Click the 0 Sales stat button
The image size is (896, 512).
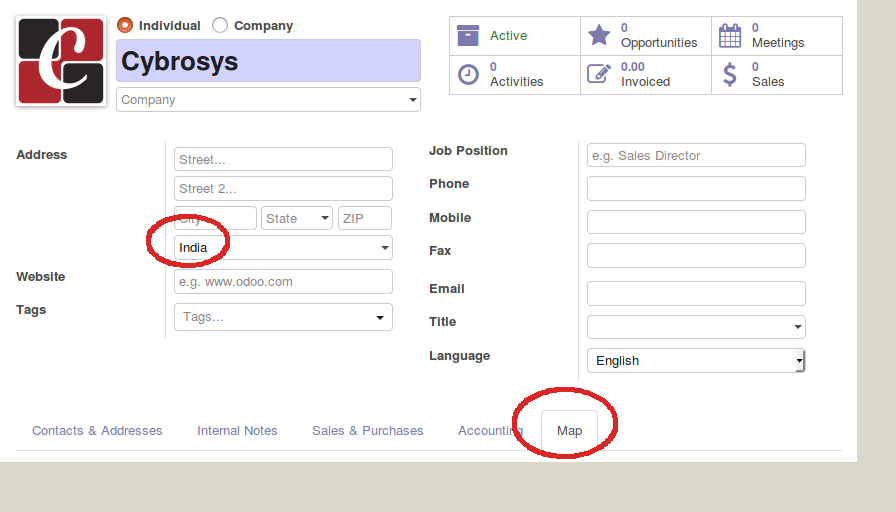click(777, 75)
